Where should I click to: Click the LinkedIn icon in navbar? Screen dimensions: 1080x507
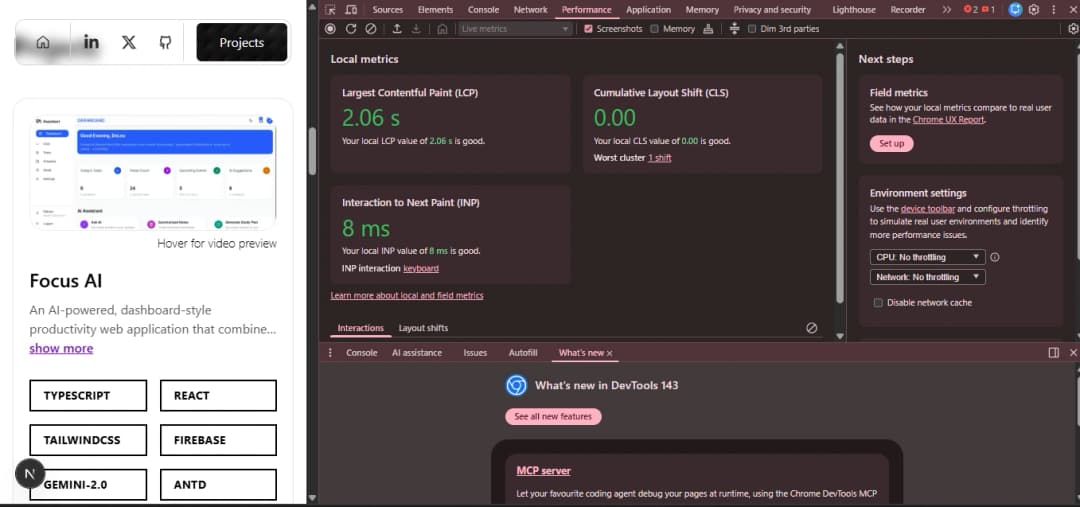click(91, 42)
